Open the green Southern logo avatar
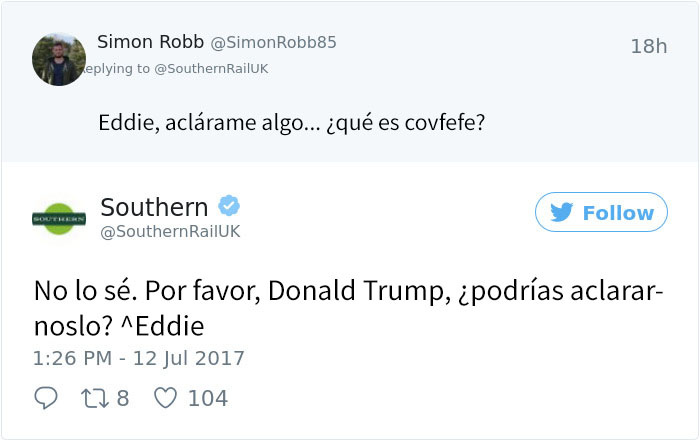This screenshot has height=441, width=700. (x=59, y=219)
